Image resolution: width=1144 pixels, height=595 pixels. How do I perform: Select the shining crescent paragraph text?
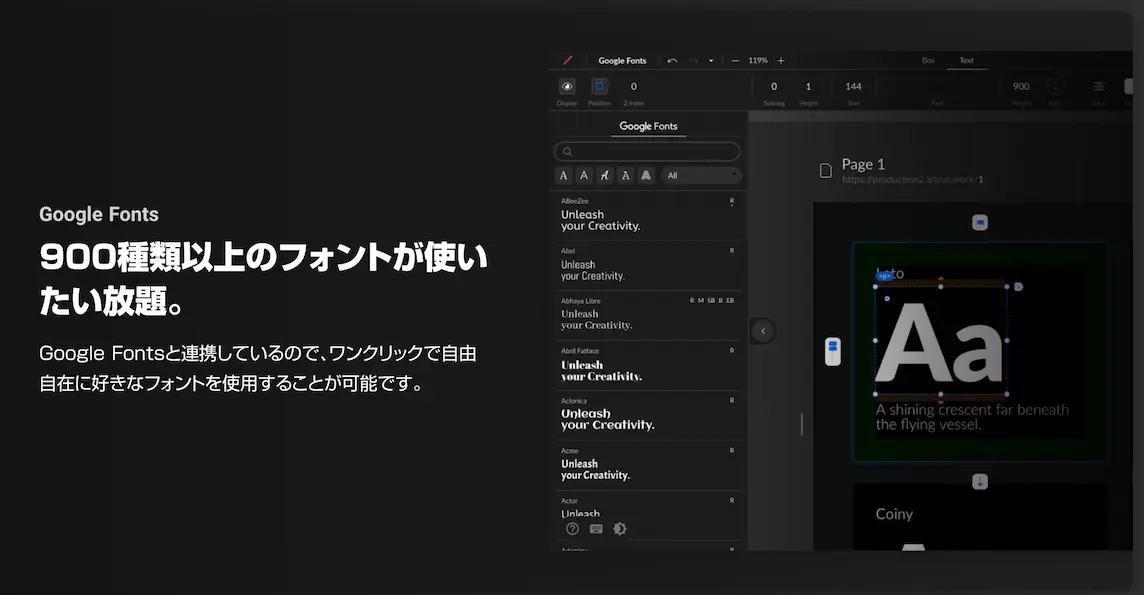coord(972,417)
